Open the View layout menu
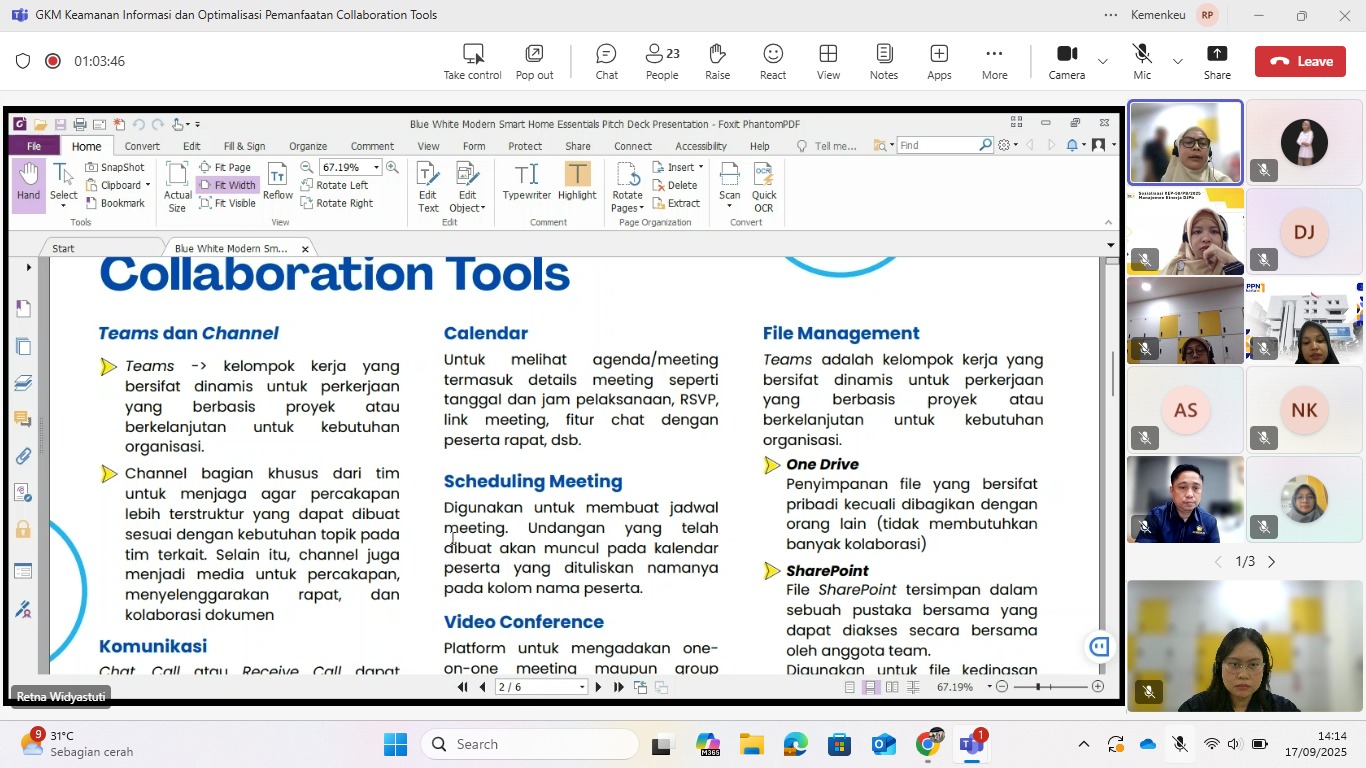1366x768 pixels. tap(828, 61)
